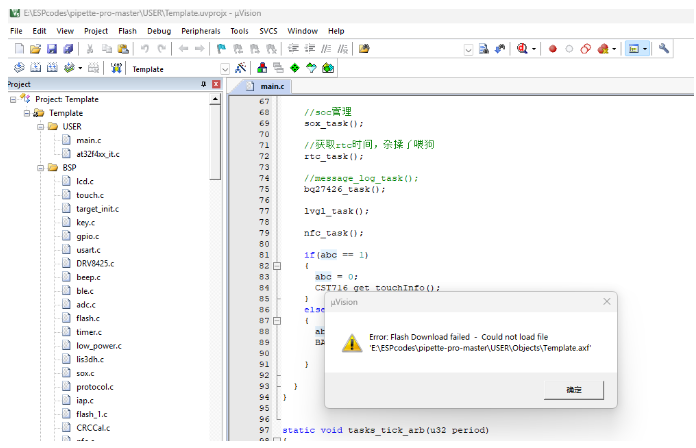The image size is (696, 448).
Task: Click line number 97 in the gutter
Action: 265,430
